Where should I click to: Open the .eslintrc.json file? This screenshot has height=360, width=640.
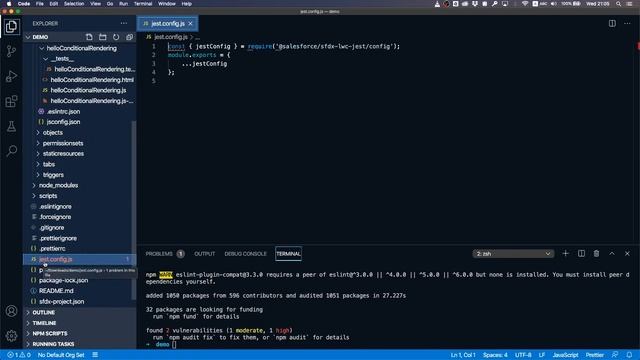63,111
